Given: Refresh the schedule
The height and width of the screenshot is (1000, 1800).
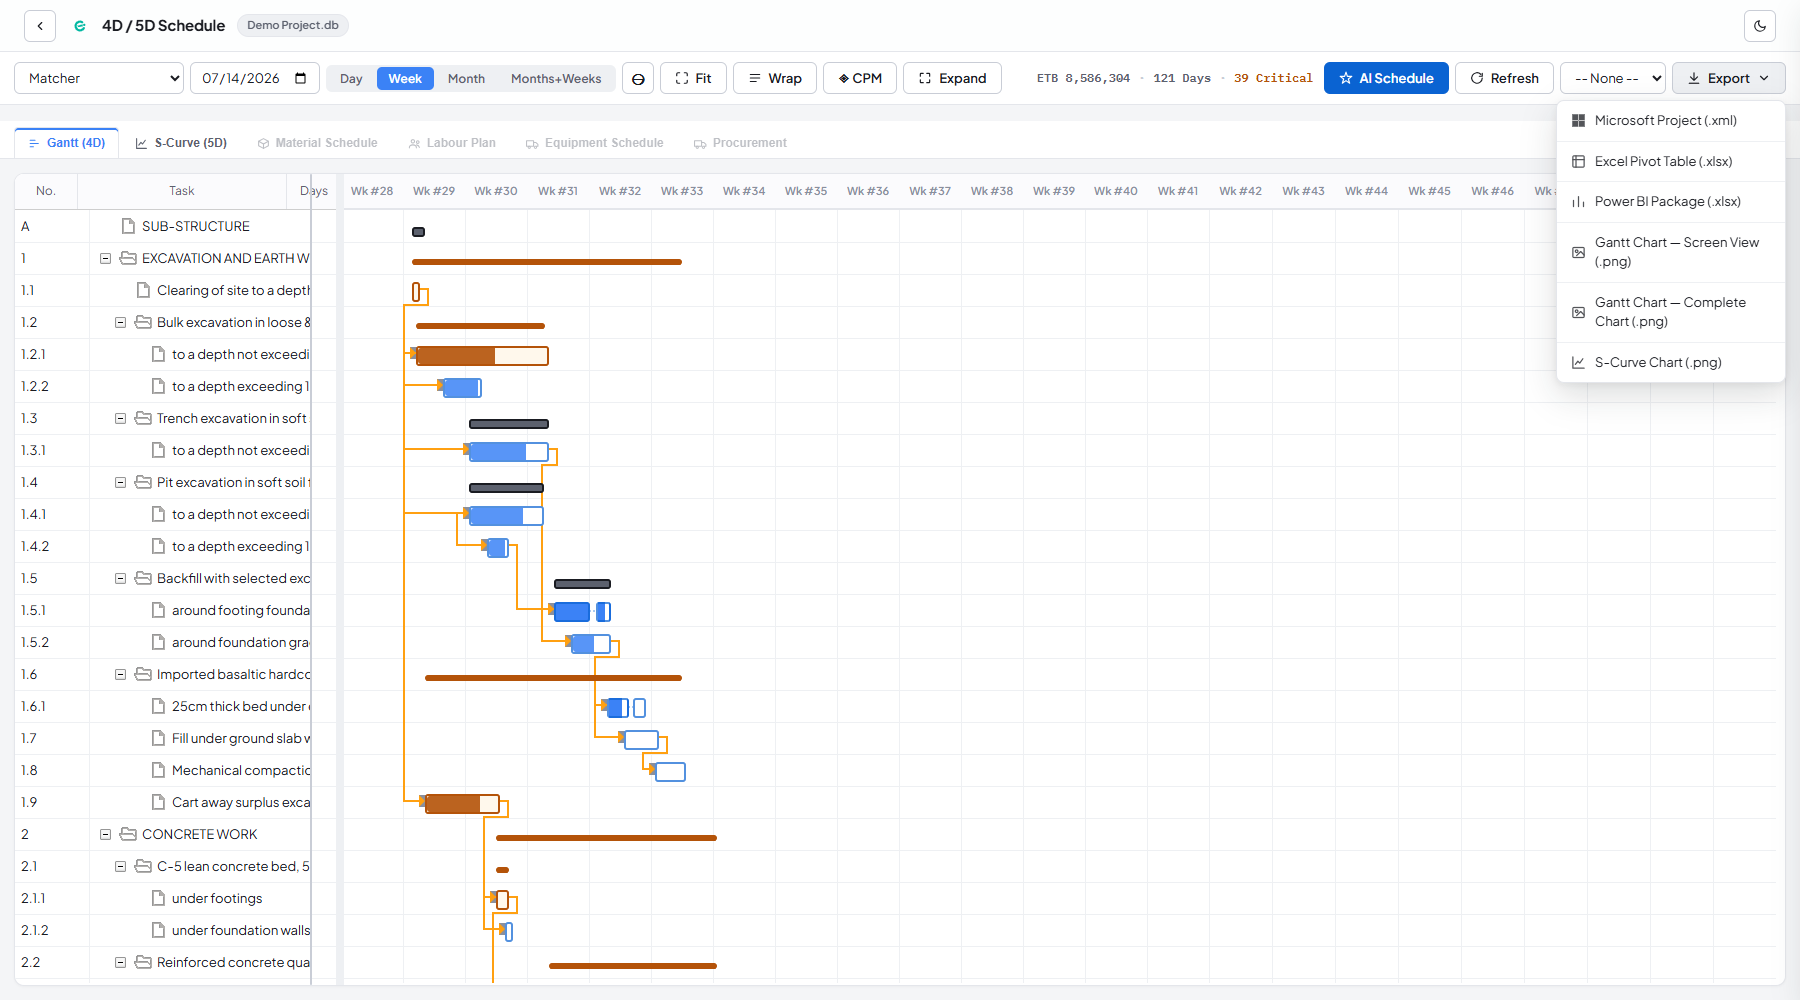Looking at the screenshot, I should pyautogui.click(x=1504, y=78).
